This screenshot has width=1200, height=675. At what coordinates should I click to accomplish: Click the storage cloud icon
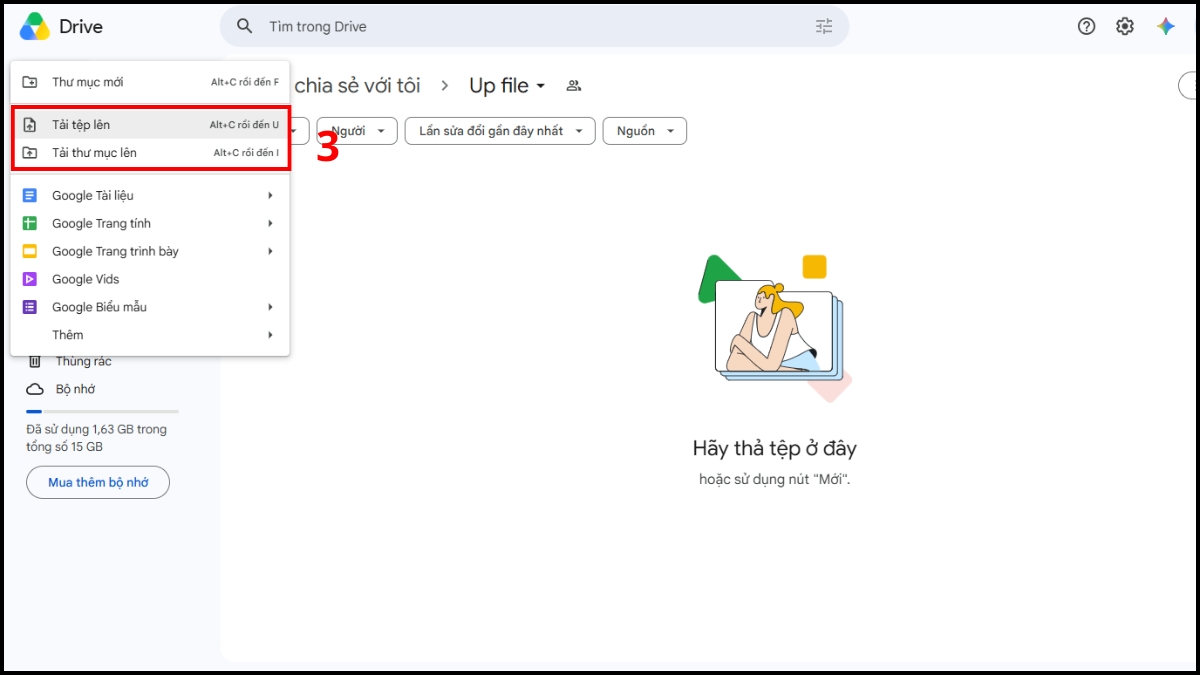coord(35,389)
